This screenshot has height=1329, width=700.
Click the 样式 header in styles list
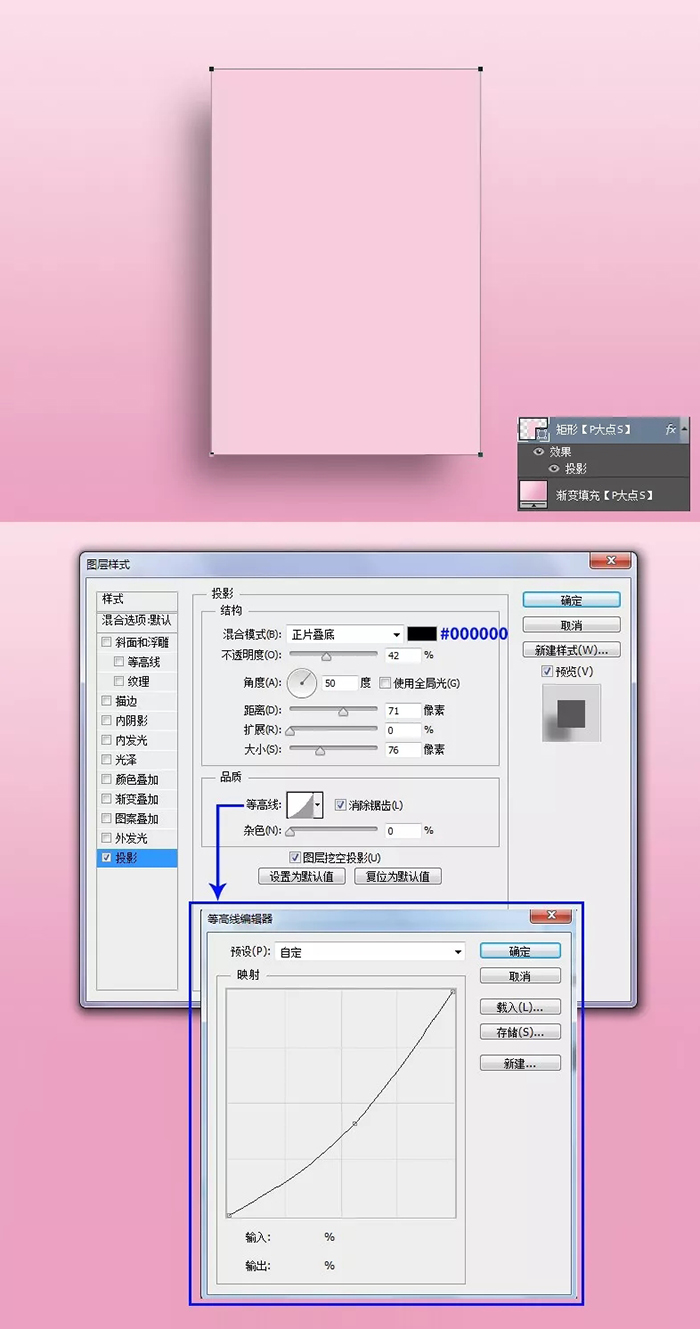point(137,599)
